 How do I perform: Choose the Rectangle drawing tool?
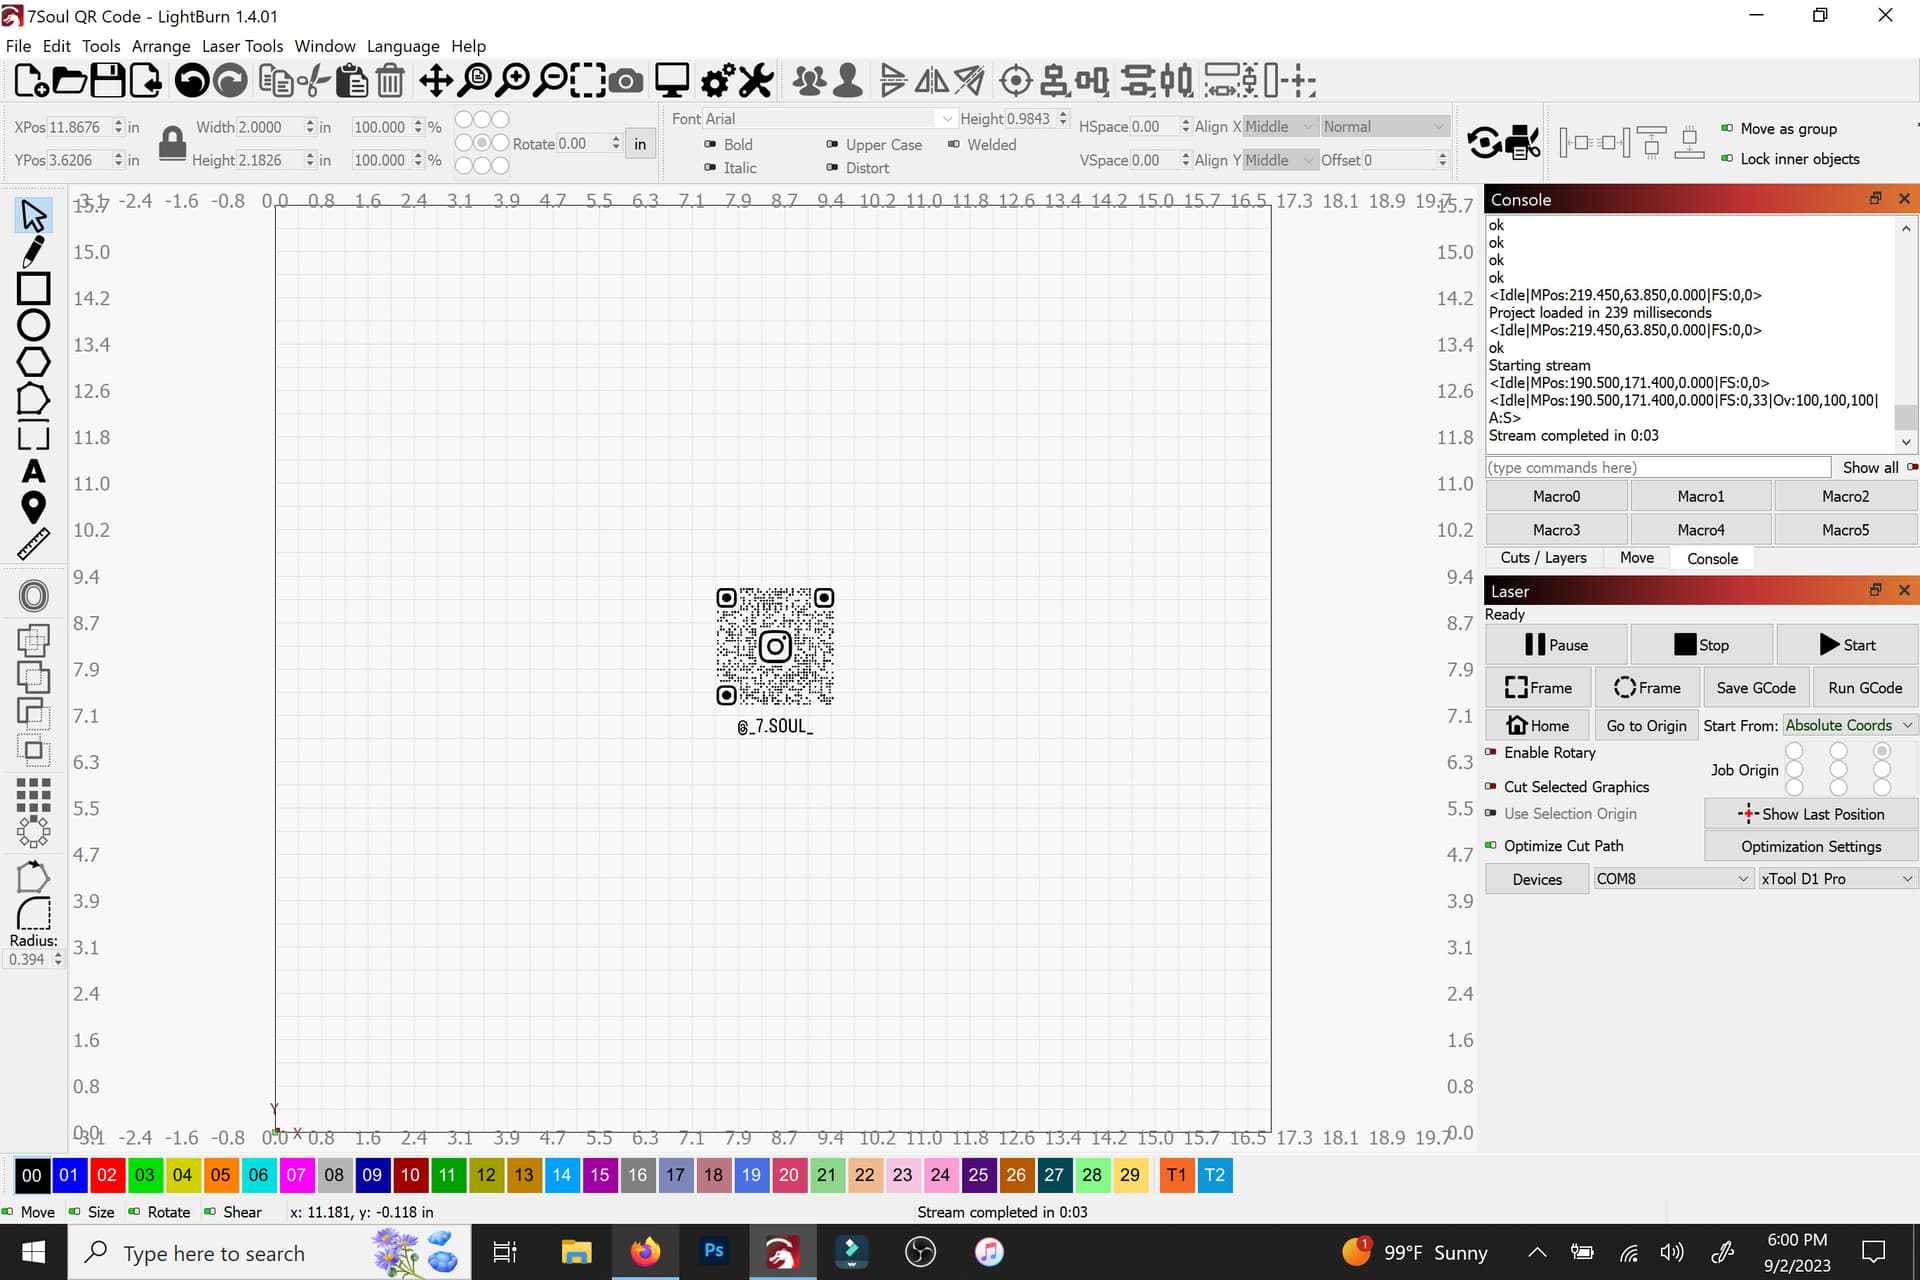tap(33, 288)
